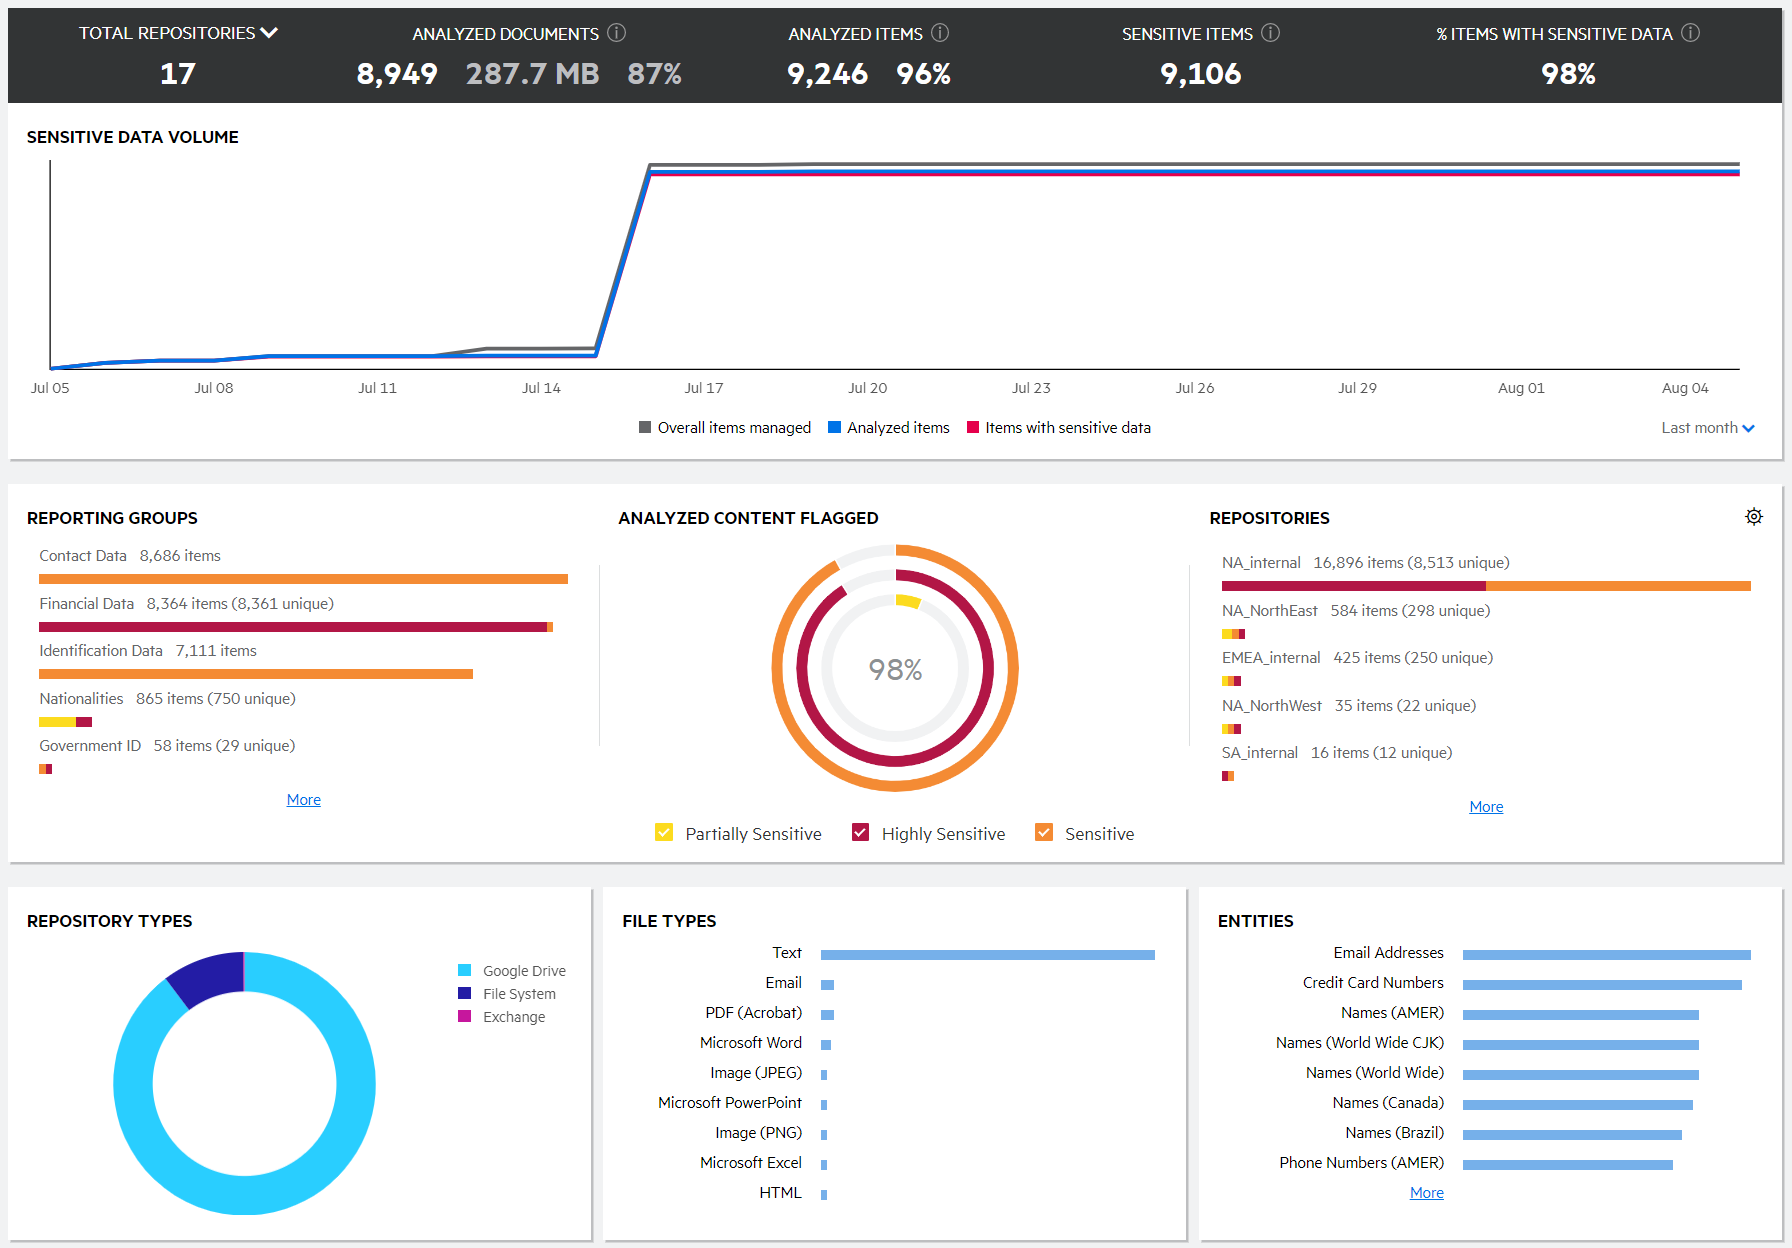
Task: Click the info icon beside Analyzed Documents
Action: point(617,33)
